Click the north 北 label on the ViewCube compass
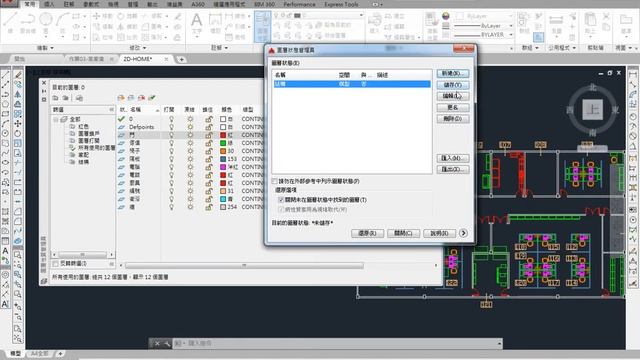Image resolution: width=640 pixels, height=360 pixels. [593, 87]
